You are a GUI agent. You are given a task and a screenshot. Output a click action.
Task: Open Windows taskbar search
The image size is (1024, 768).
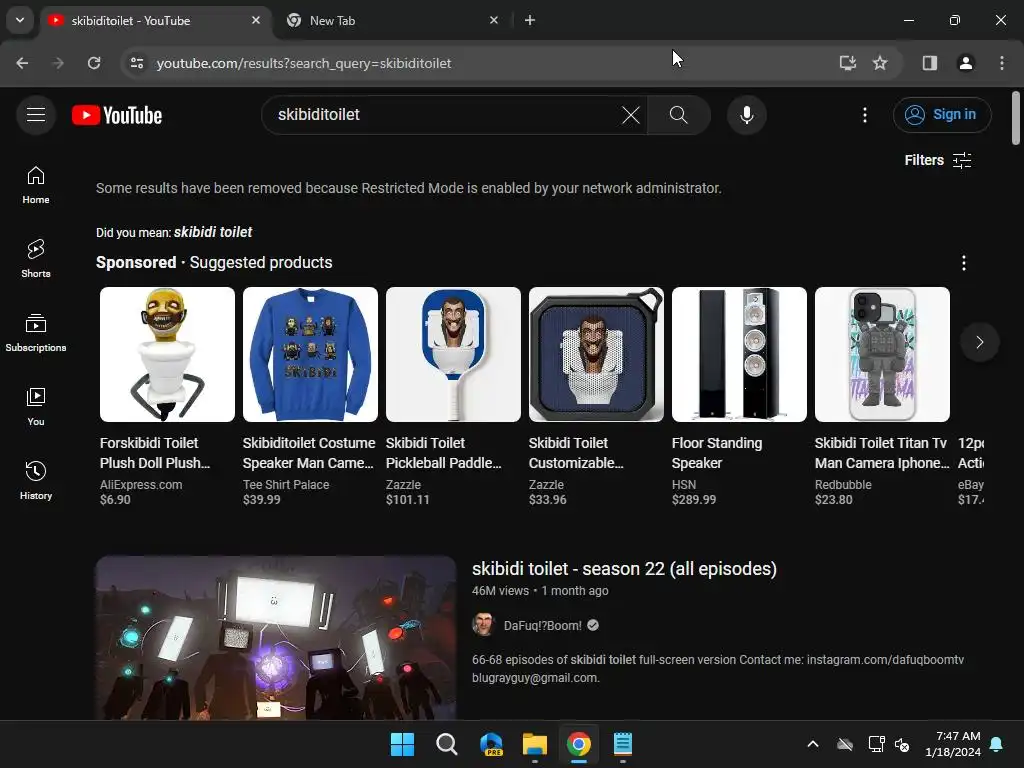point(447,744)
